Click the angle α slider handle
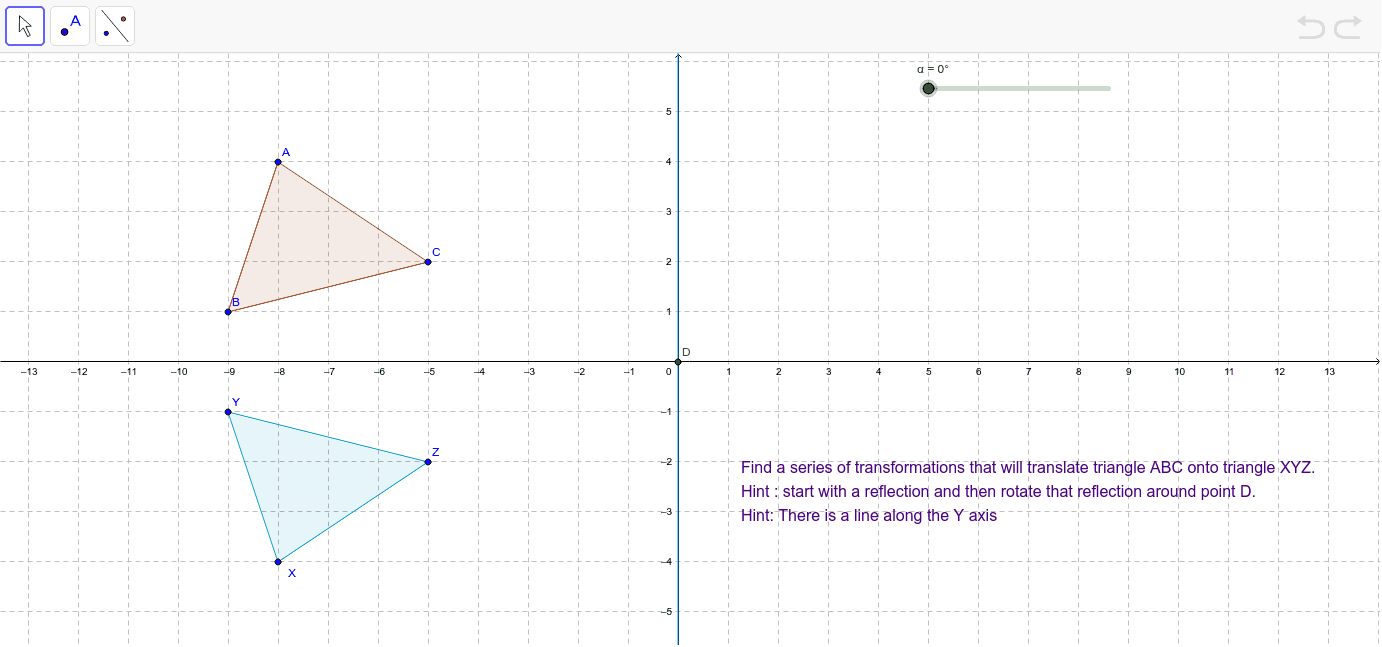Screen dimensions: 1382x647 click(928, 89)
